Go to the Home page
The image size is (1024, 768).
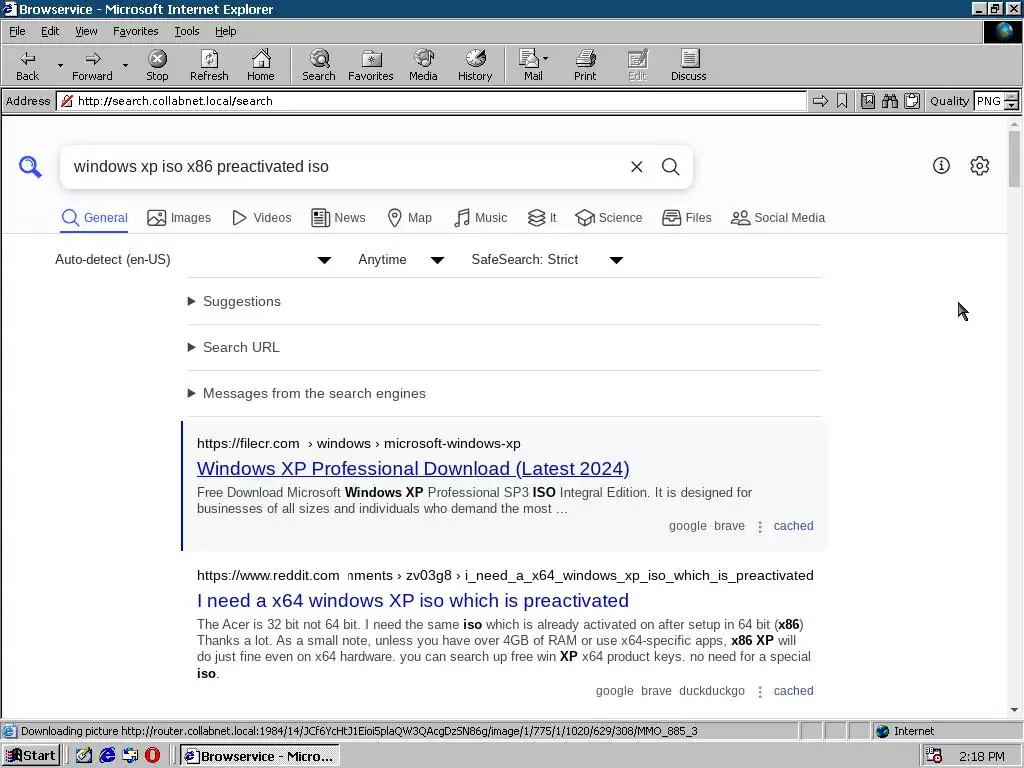[261, 65]
